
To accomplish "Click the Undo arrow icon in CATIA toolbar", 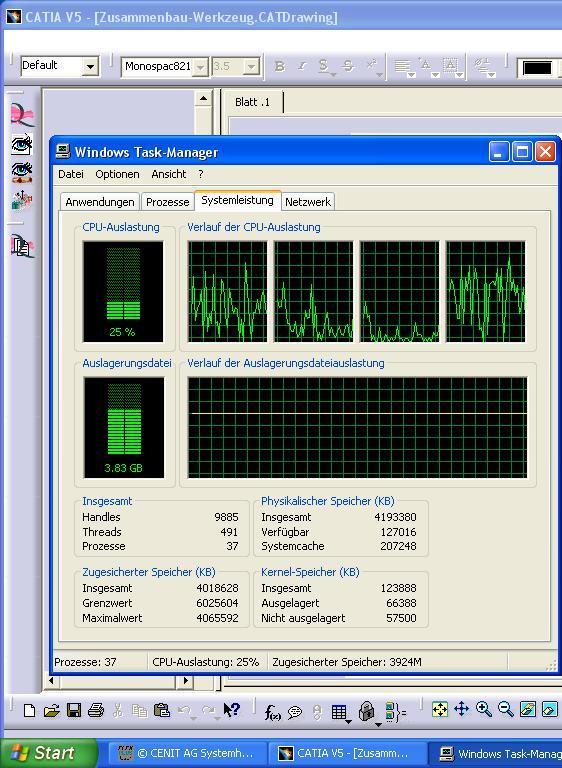I will tap(185, 711).
